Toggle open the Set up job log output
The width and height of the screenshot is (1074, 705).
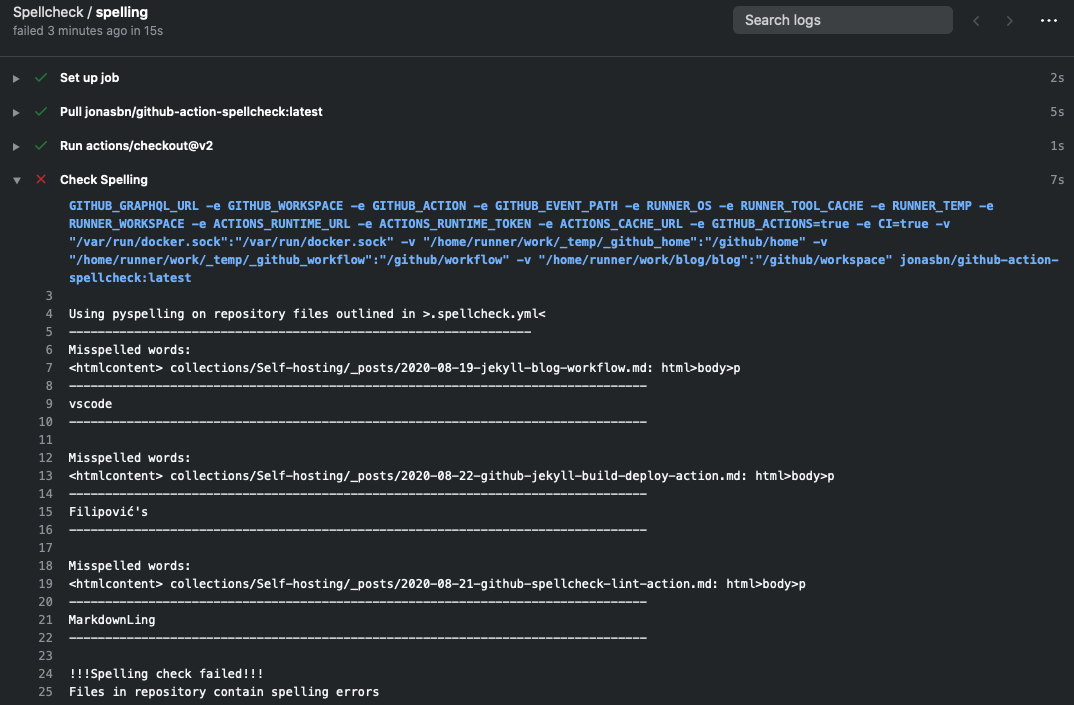15,77
